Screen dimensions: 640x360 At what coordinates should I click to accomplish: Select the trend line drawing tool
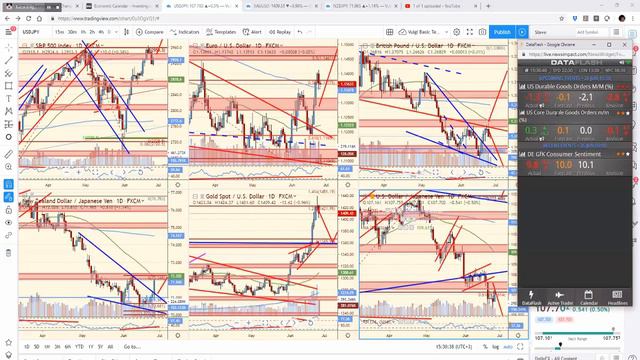[9, 60]
